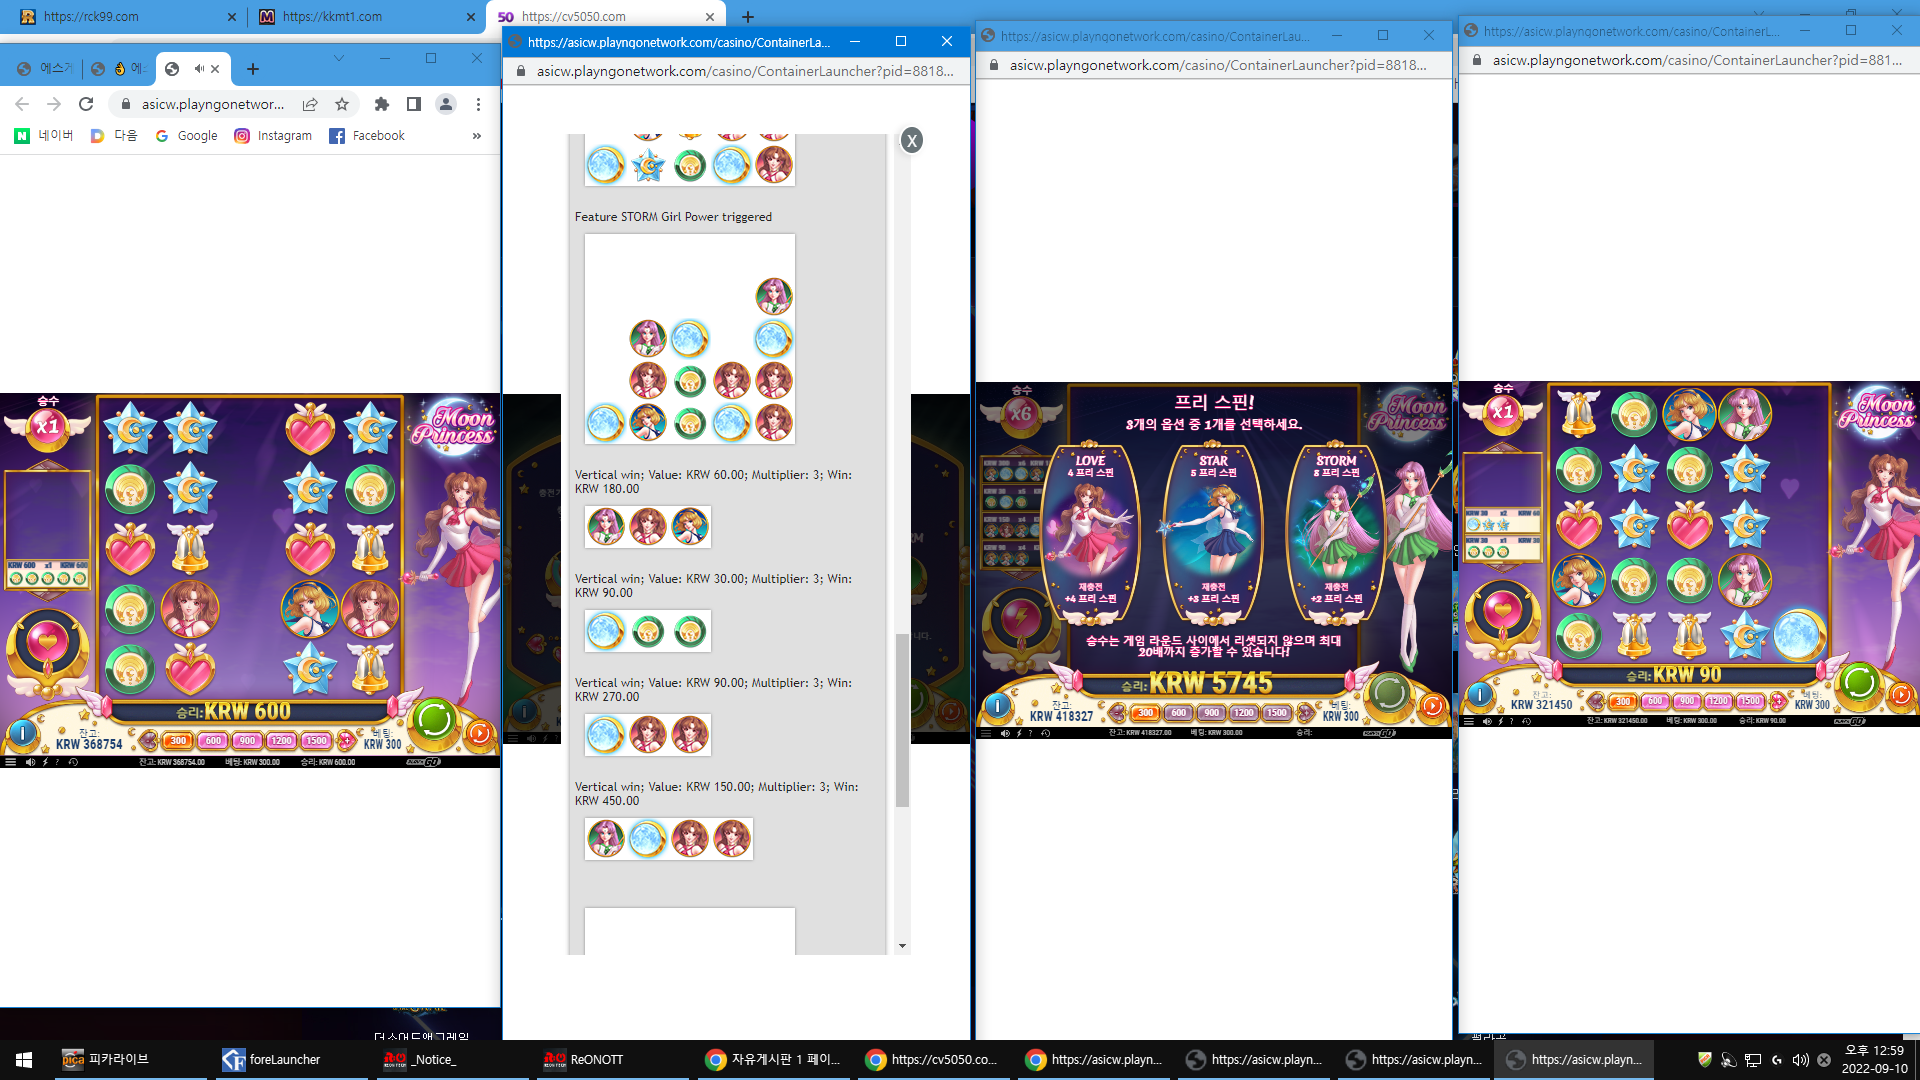Close the game history panel with X
The image size is (1920, 1080).
coord(911,140)
